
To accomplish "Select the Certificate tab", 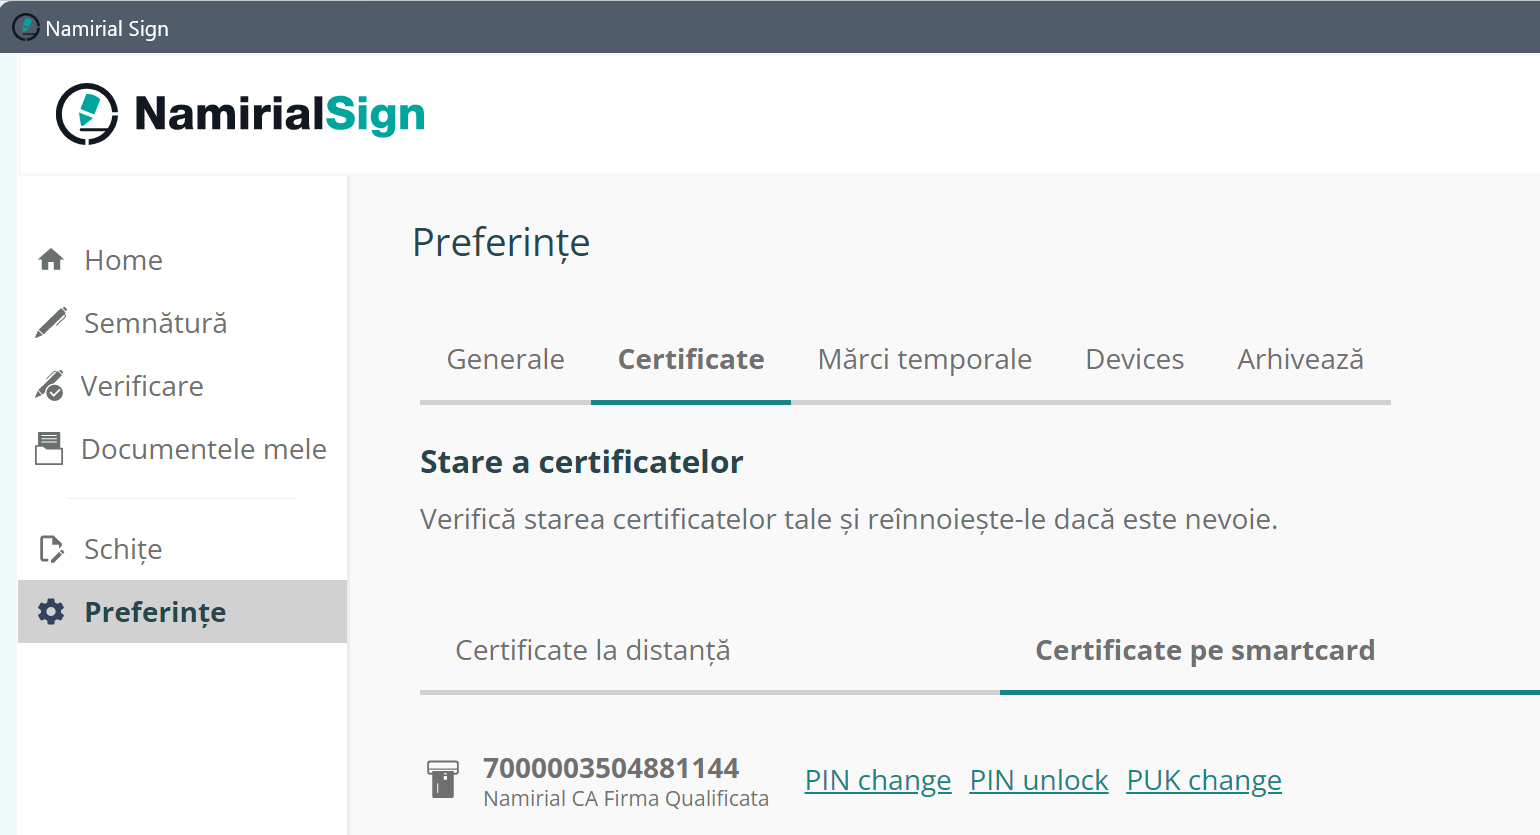I will pyautogui.click(x=691, y=359).
